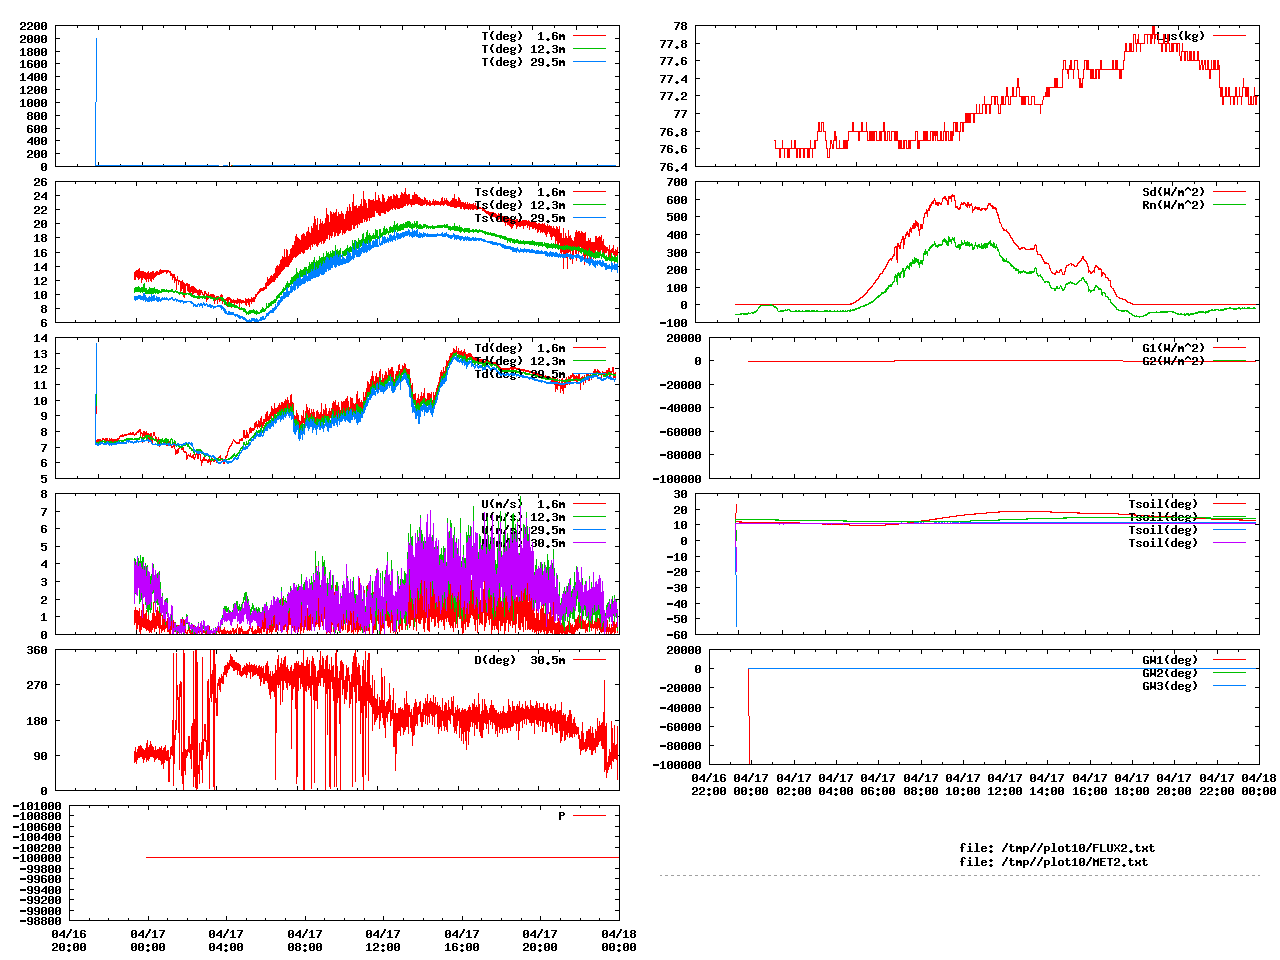The height and width of the screenshot is (960, 1280).
Task: Click the "GW3(deg)" legend label
Action: tap(1170, 686)
